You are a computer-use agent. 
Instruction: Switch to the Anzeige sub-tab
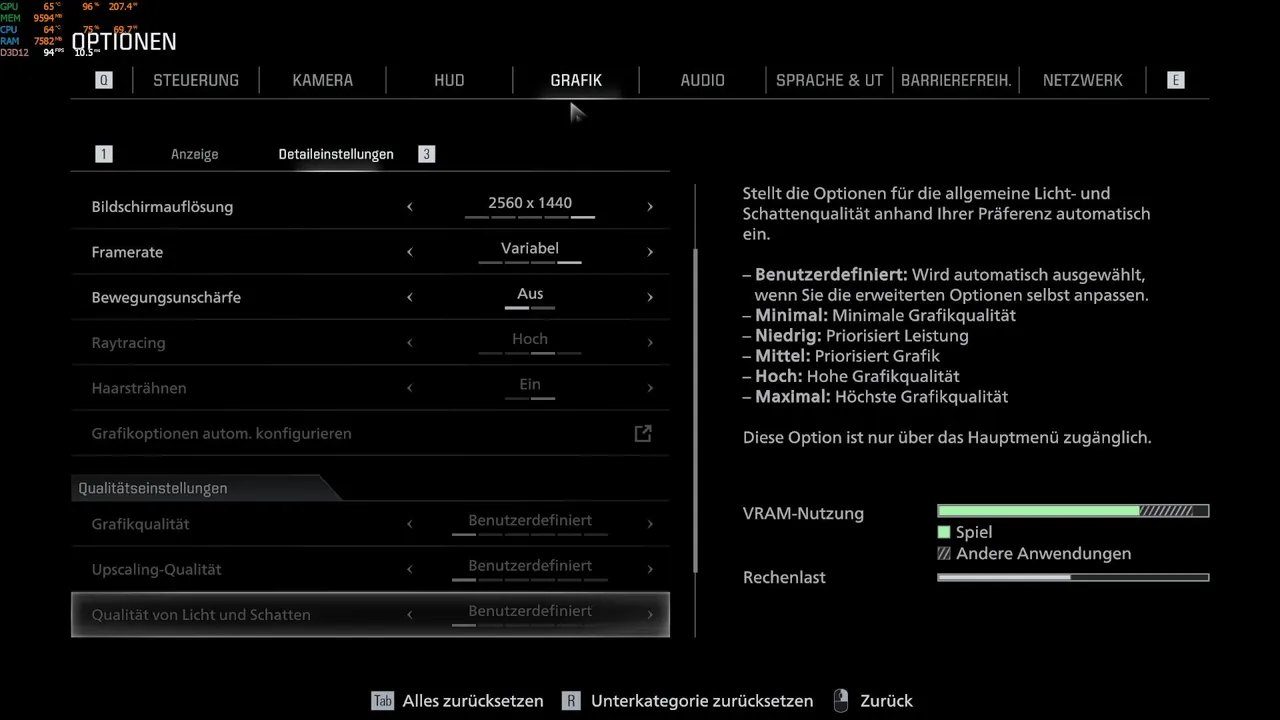(x=194, y=154)
